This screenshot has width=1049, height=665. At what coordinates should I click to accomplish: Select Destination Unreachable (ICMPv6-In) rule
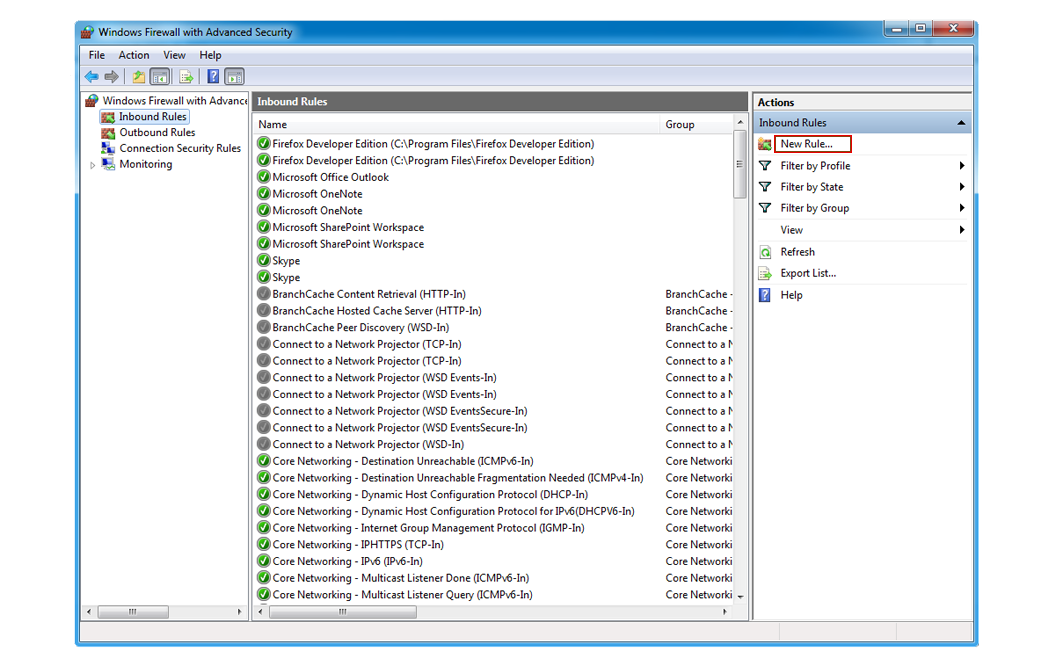point(403,461)
